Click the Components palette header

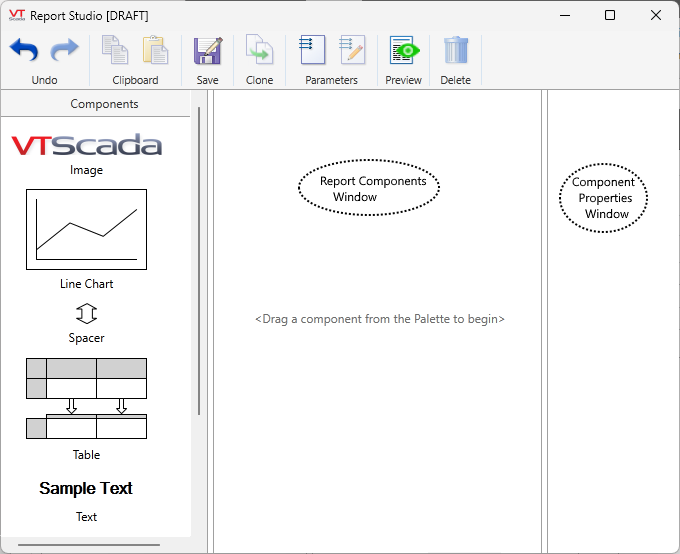(95, 104)
